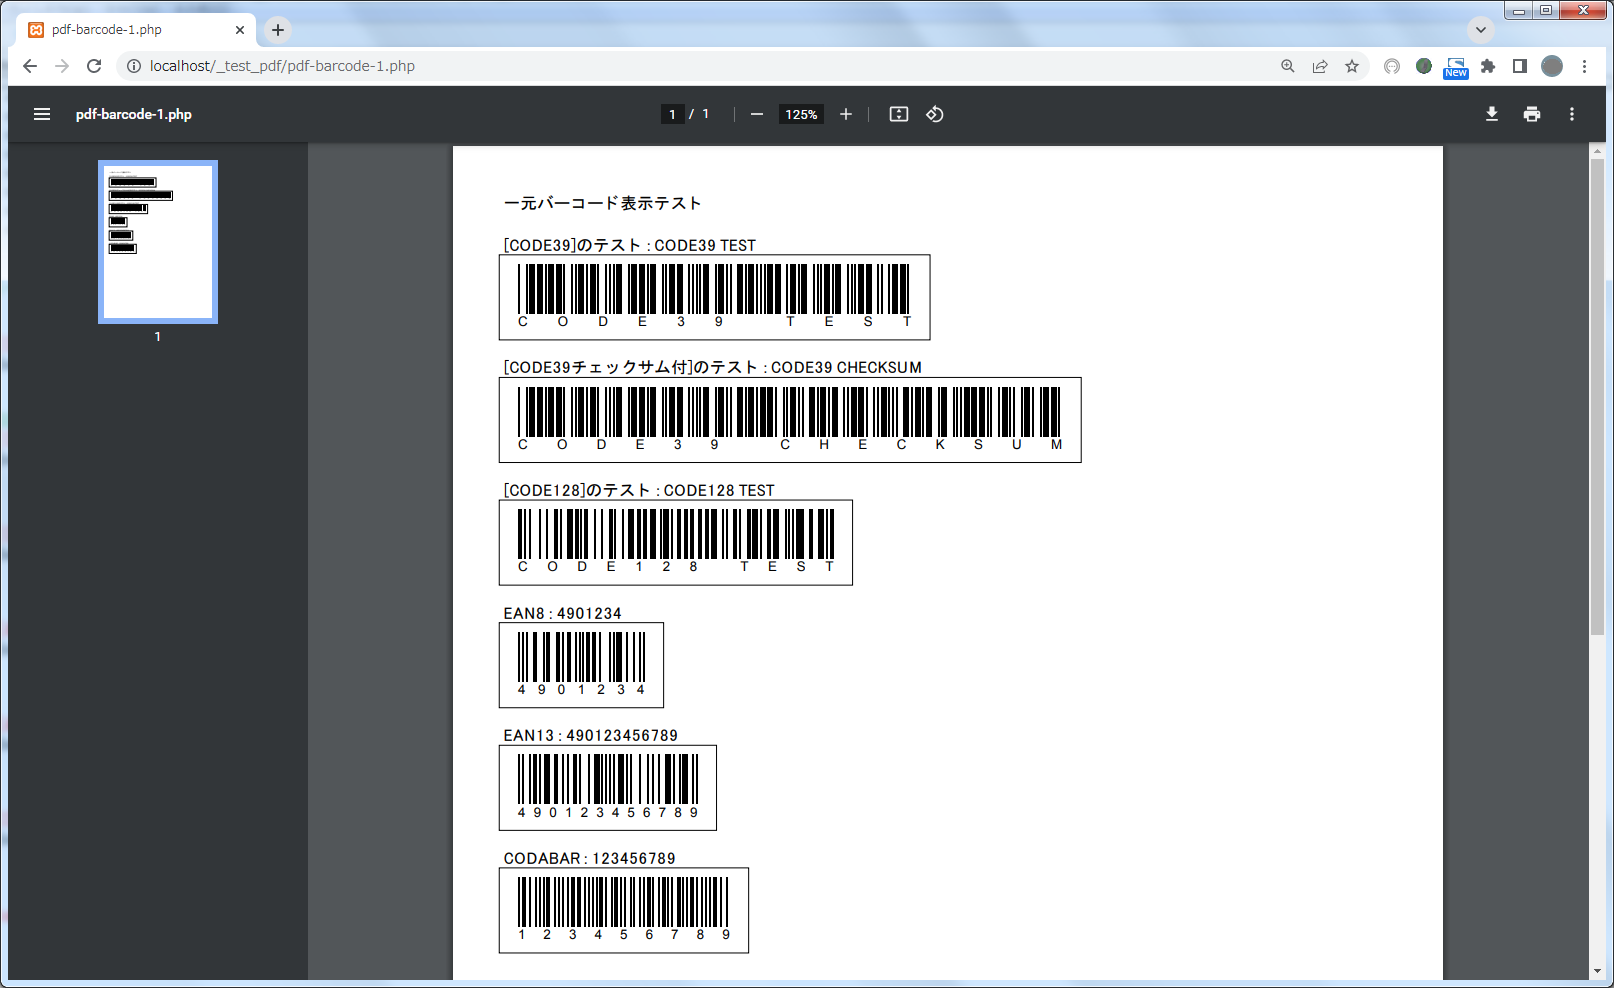Open the zoom magnifier in address bar
This screenshot has width=1614, height=988.
[x=1288, y=66]
